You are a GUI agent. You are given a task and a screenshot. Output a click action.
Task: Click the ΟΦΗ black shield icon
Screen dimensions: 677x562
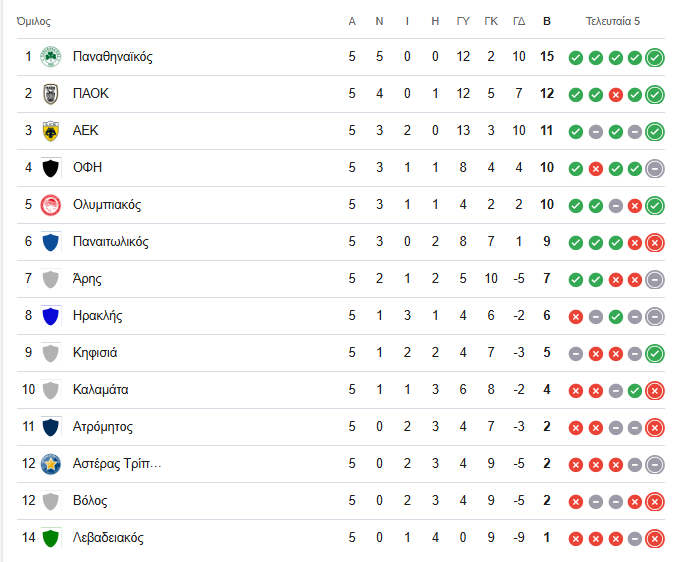pos(51,168)
